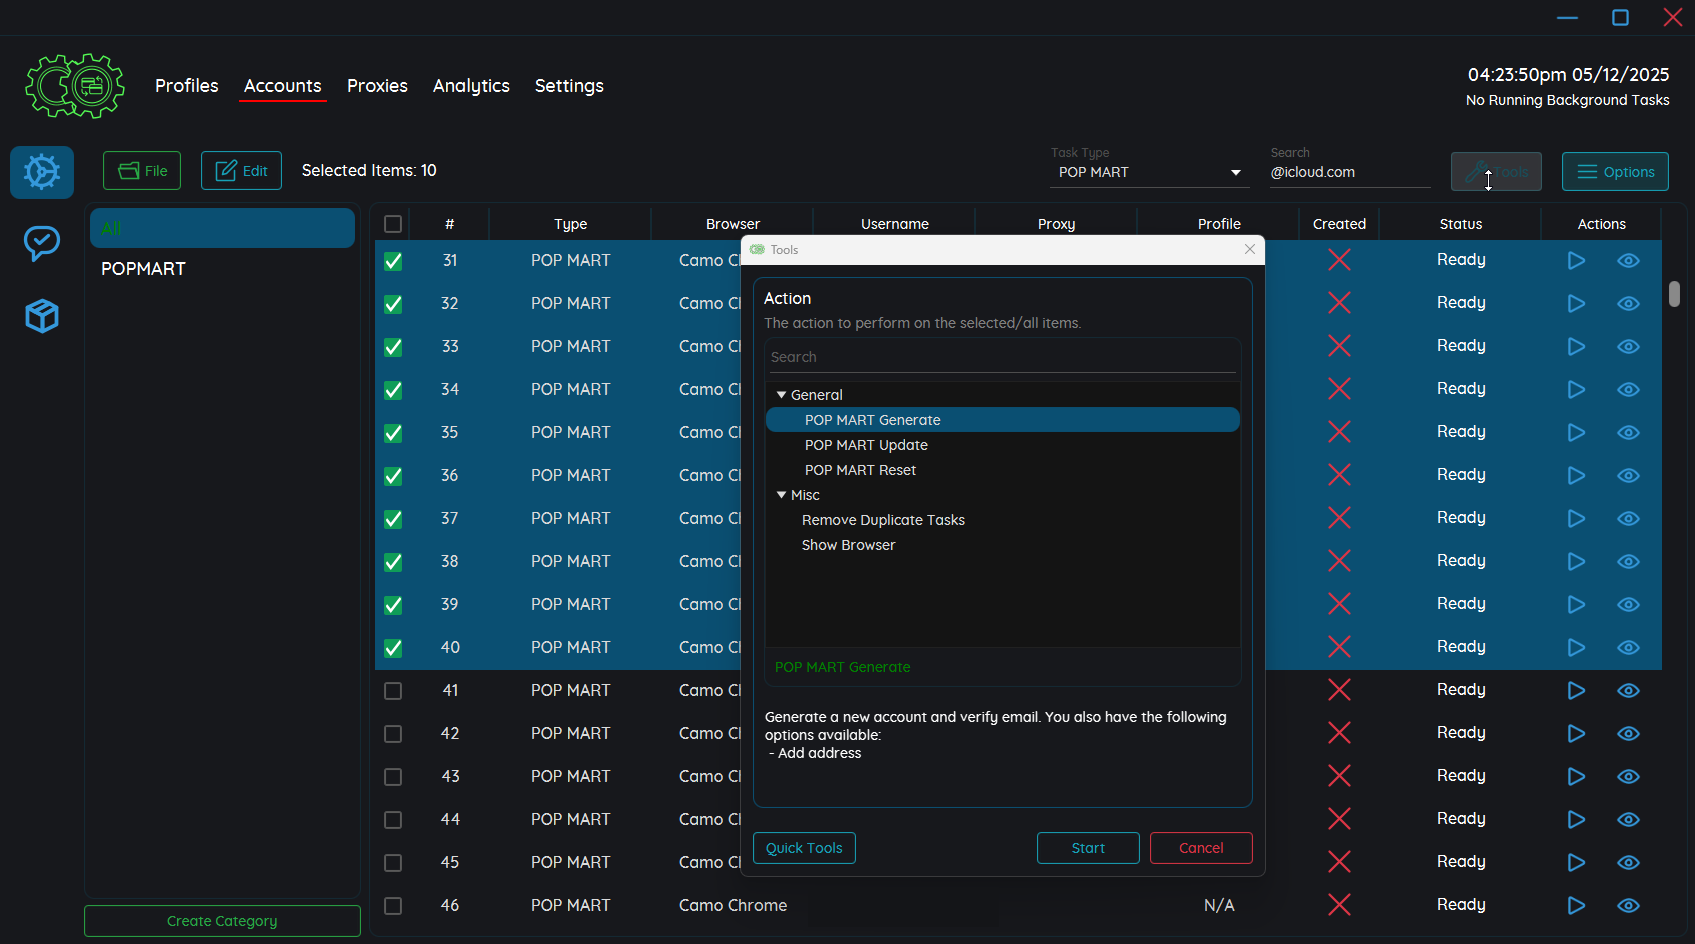Open the cube package sidebar icon
Viewport: 1695px width, 944px height.
42,316
